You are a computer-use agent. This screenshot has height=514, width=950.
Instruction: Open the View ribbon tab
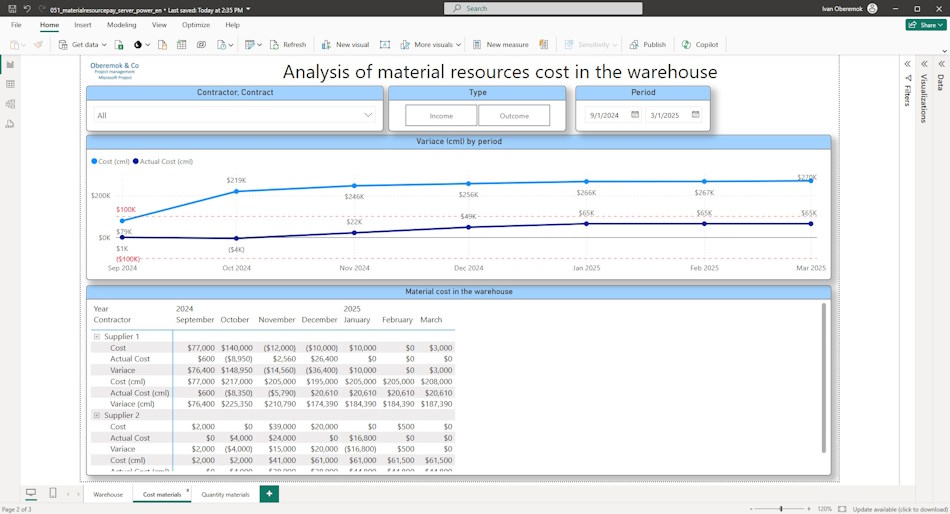pyautogui.click(x=159, y=25)
